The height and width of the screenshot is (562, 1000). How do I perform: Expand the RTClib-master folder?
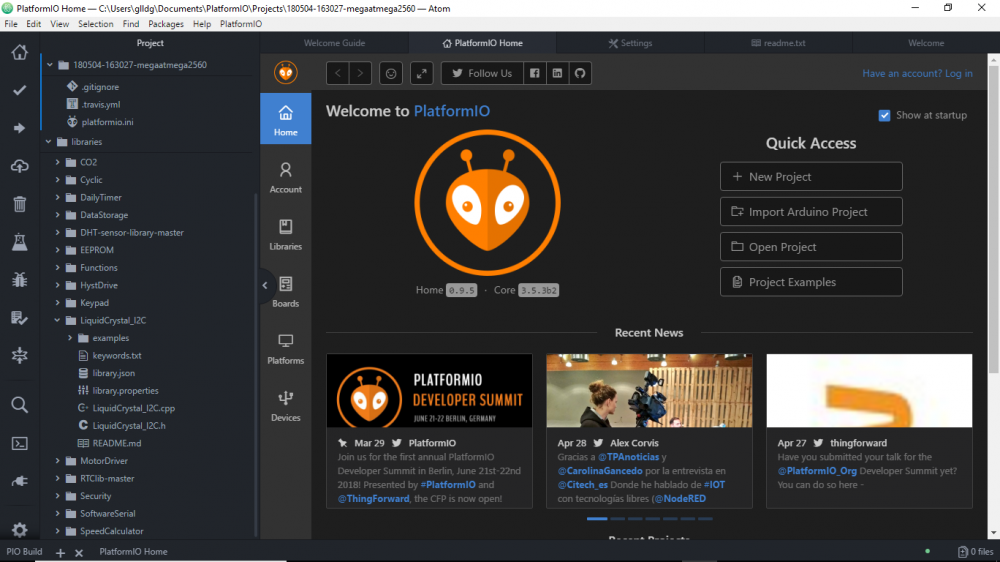click(x=57, y=478)
